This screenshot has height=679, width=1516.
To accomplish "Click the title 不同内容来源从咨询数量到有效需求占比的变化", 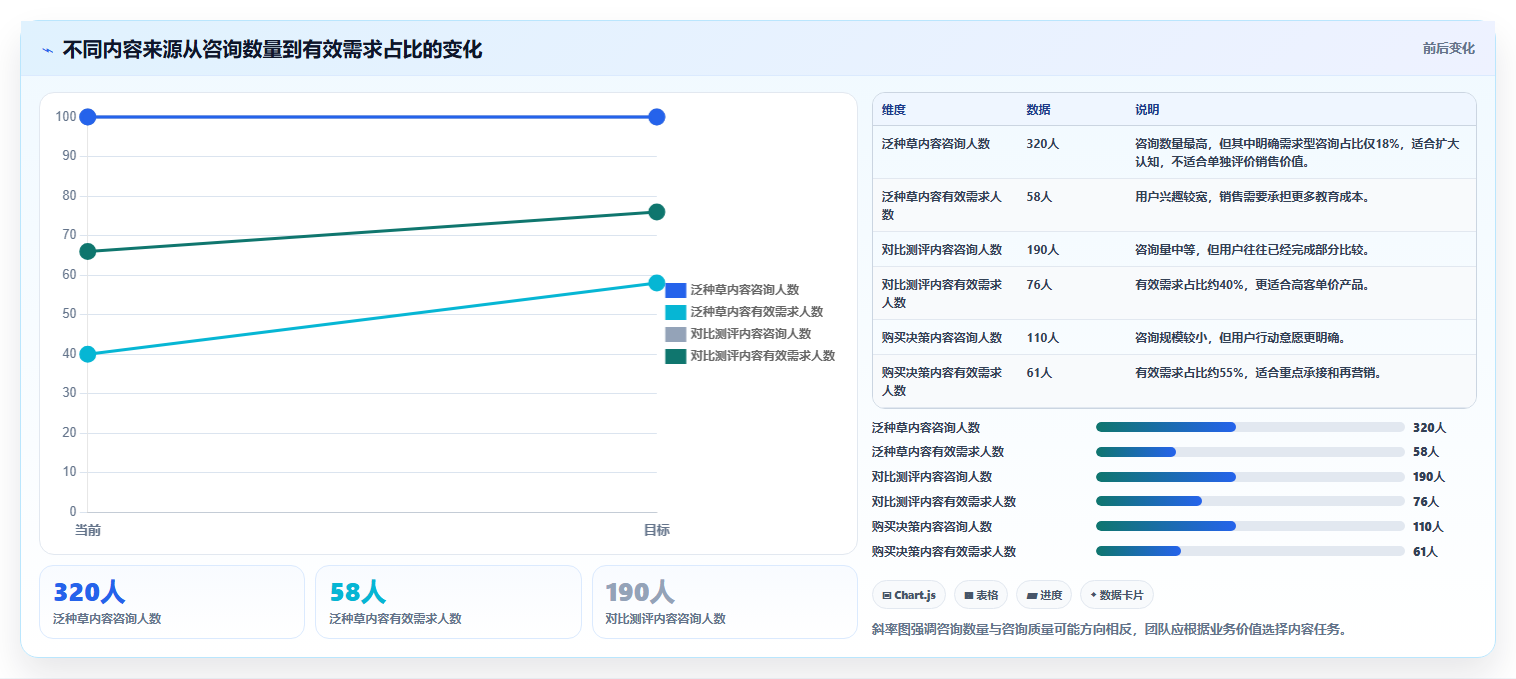I will [272, 50].
